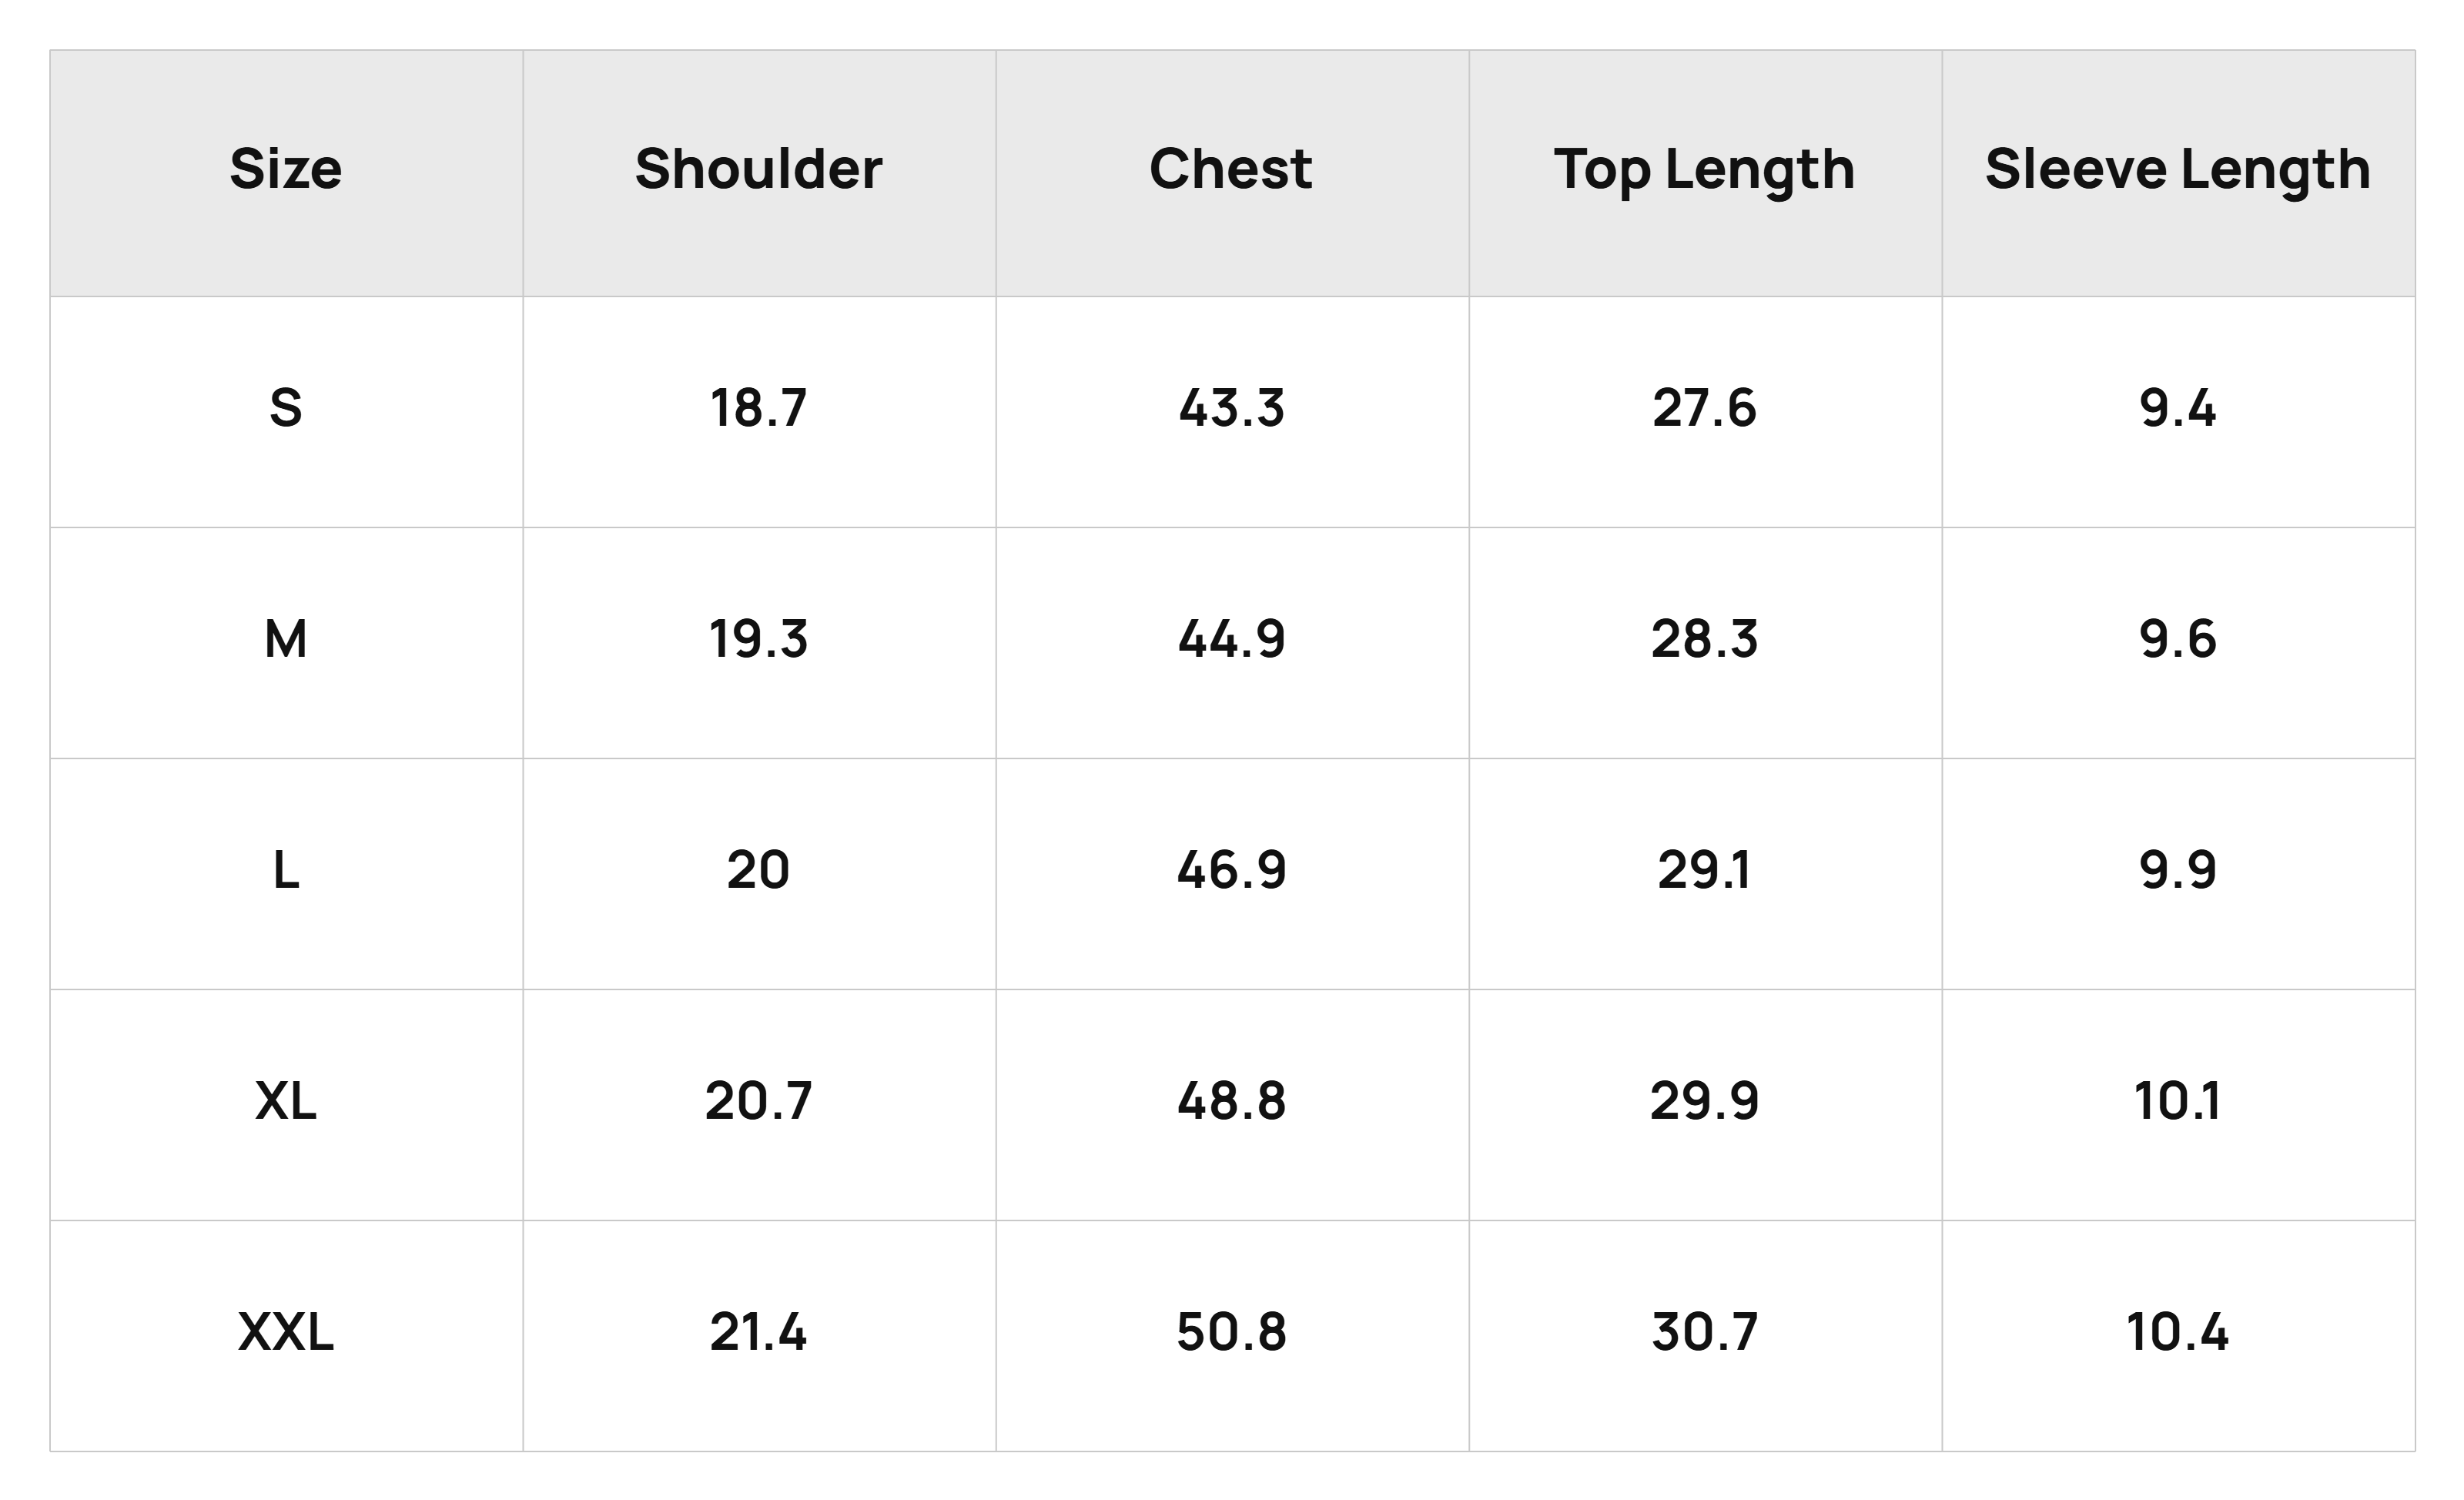
Task: Click the 46.9 chest value cell
Action: coord(1232,874)
